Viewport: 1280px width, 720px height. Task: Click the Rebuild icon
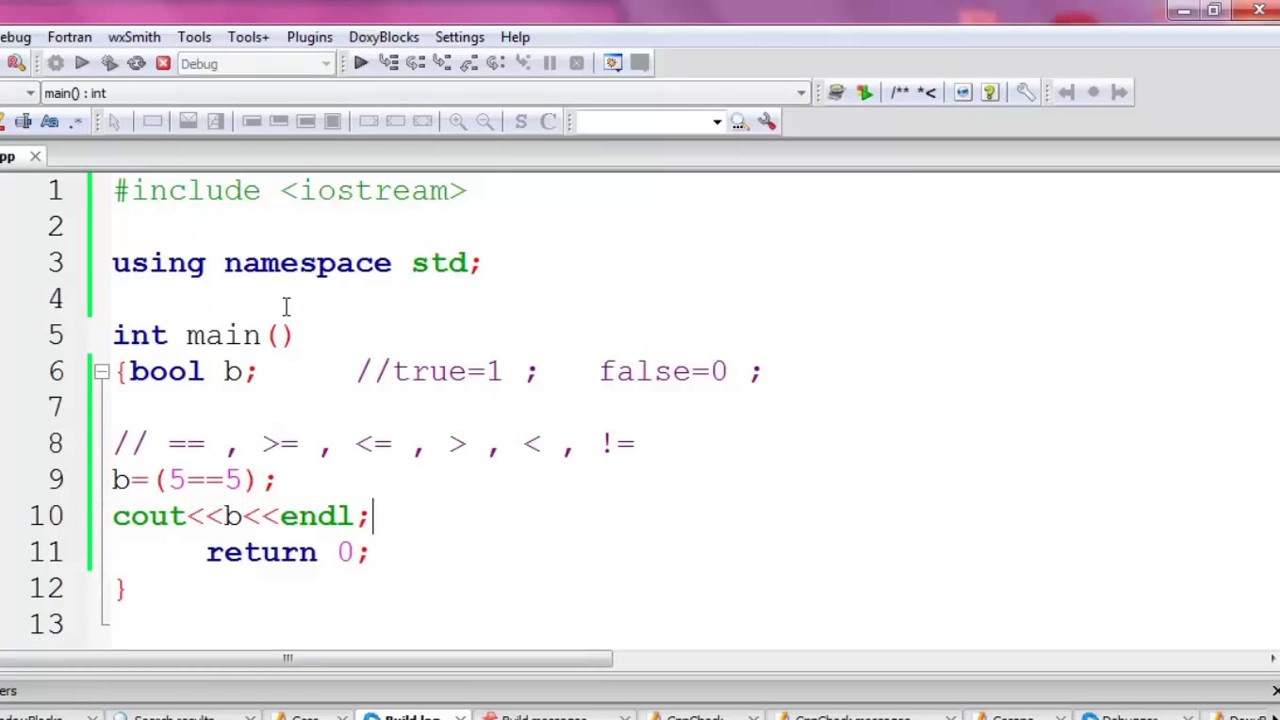click(x=136, y=63)
